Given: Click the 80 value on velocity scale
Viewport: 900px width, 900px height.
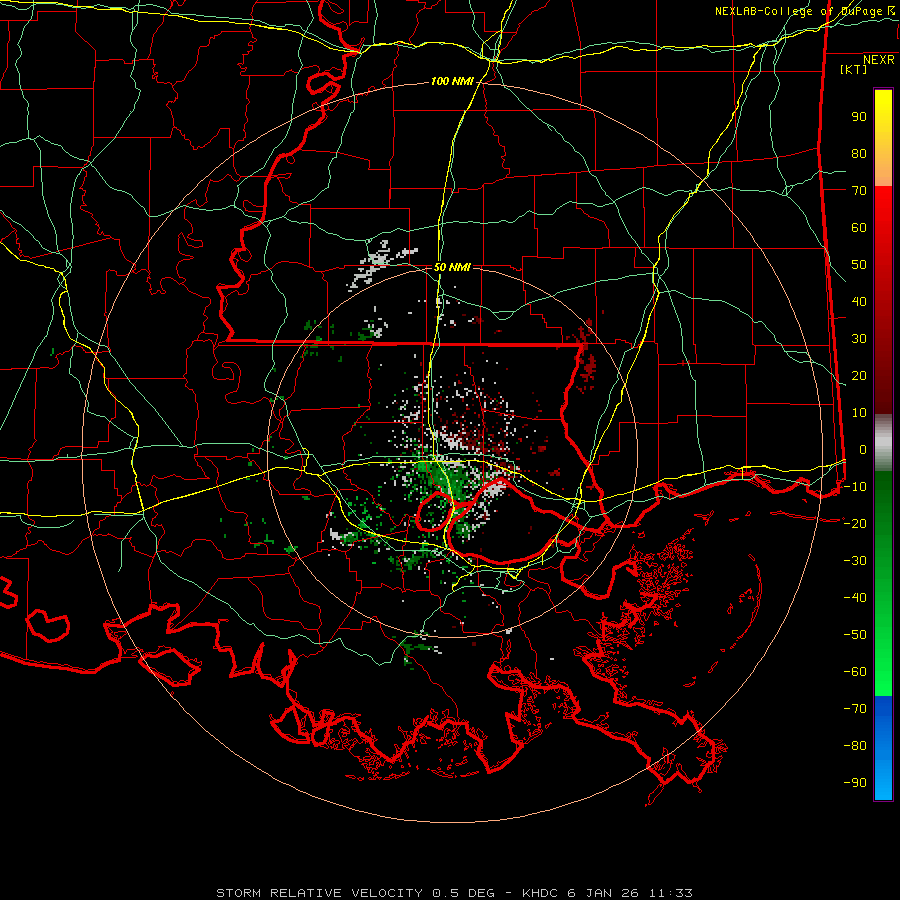Looking at the screenshot, I should tap(859, 154).
